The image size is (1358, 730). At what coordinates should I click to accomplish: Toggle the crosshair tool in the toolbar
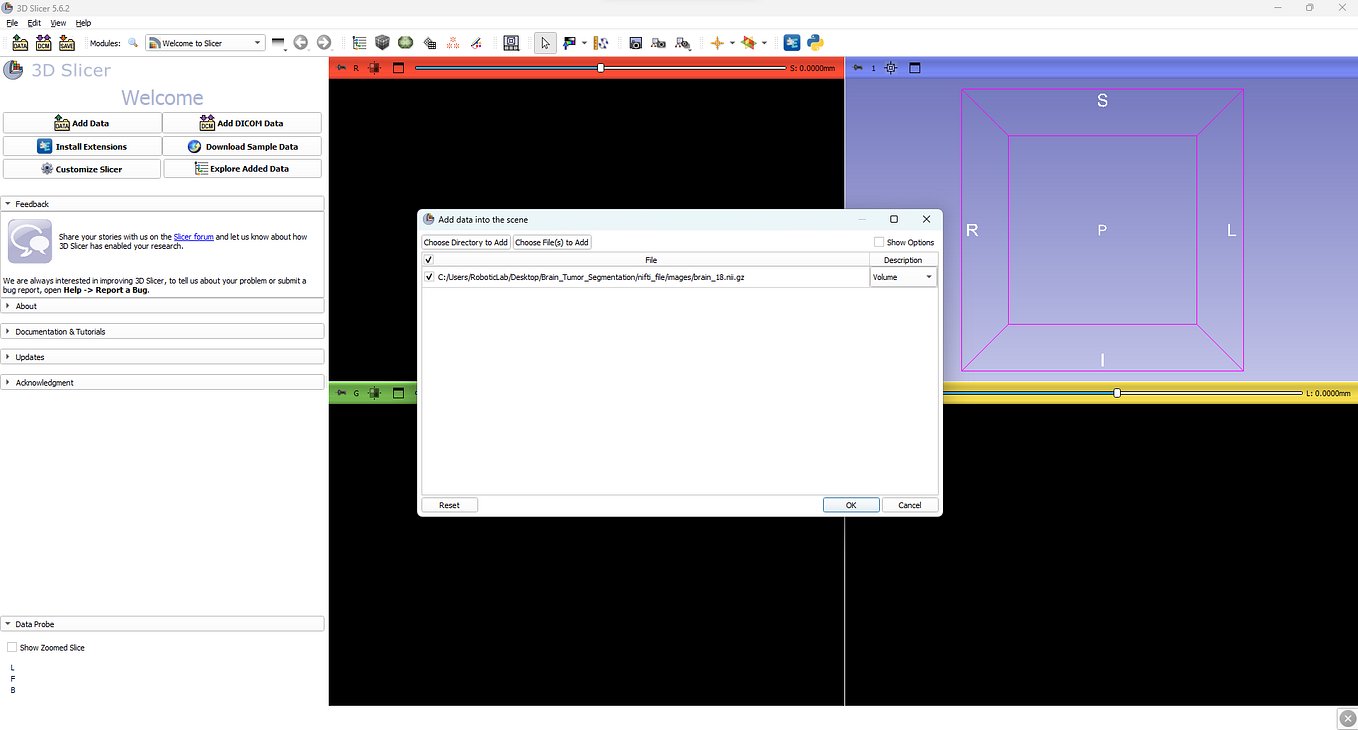719,42
